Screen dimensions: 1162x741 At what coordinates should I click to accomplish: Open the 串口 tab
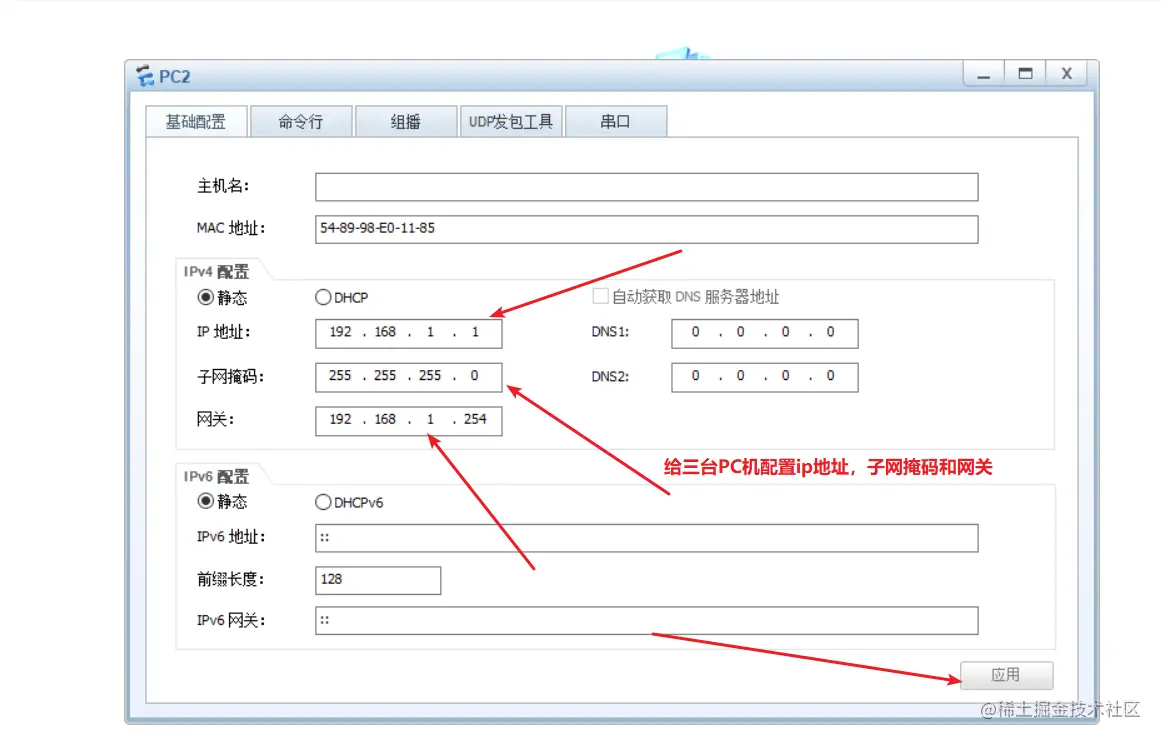point(615,122)
